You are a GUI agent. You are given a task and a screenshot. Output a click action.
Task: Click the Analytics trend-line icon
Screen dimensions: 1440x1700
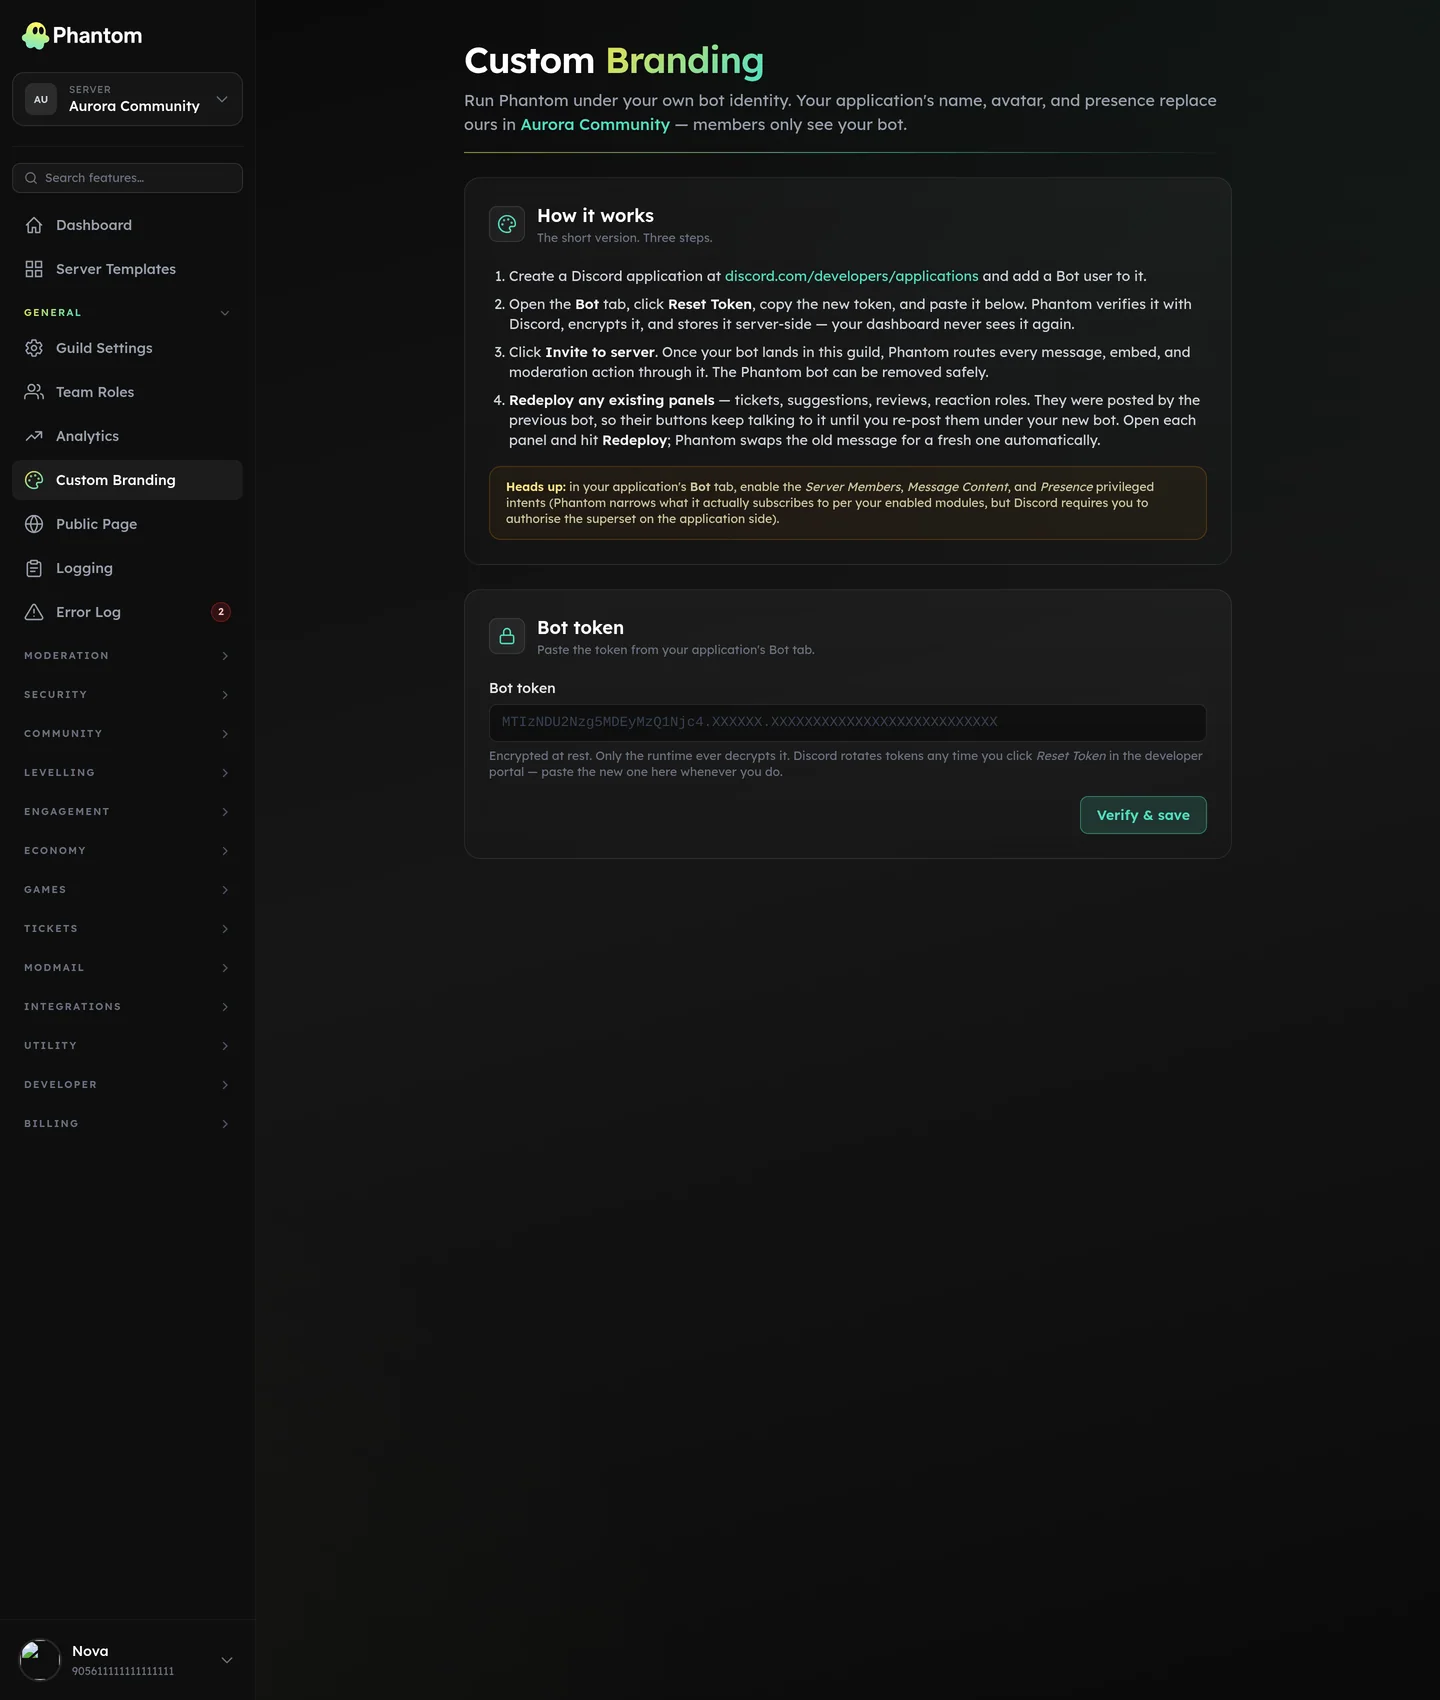pyautogui.click(x=34, y=436)
